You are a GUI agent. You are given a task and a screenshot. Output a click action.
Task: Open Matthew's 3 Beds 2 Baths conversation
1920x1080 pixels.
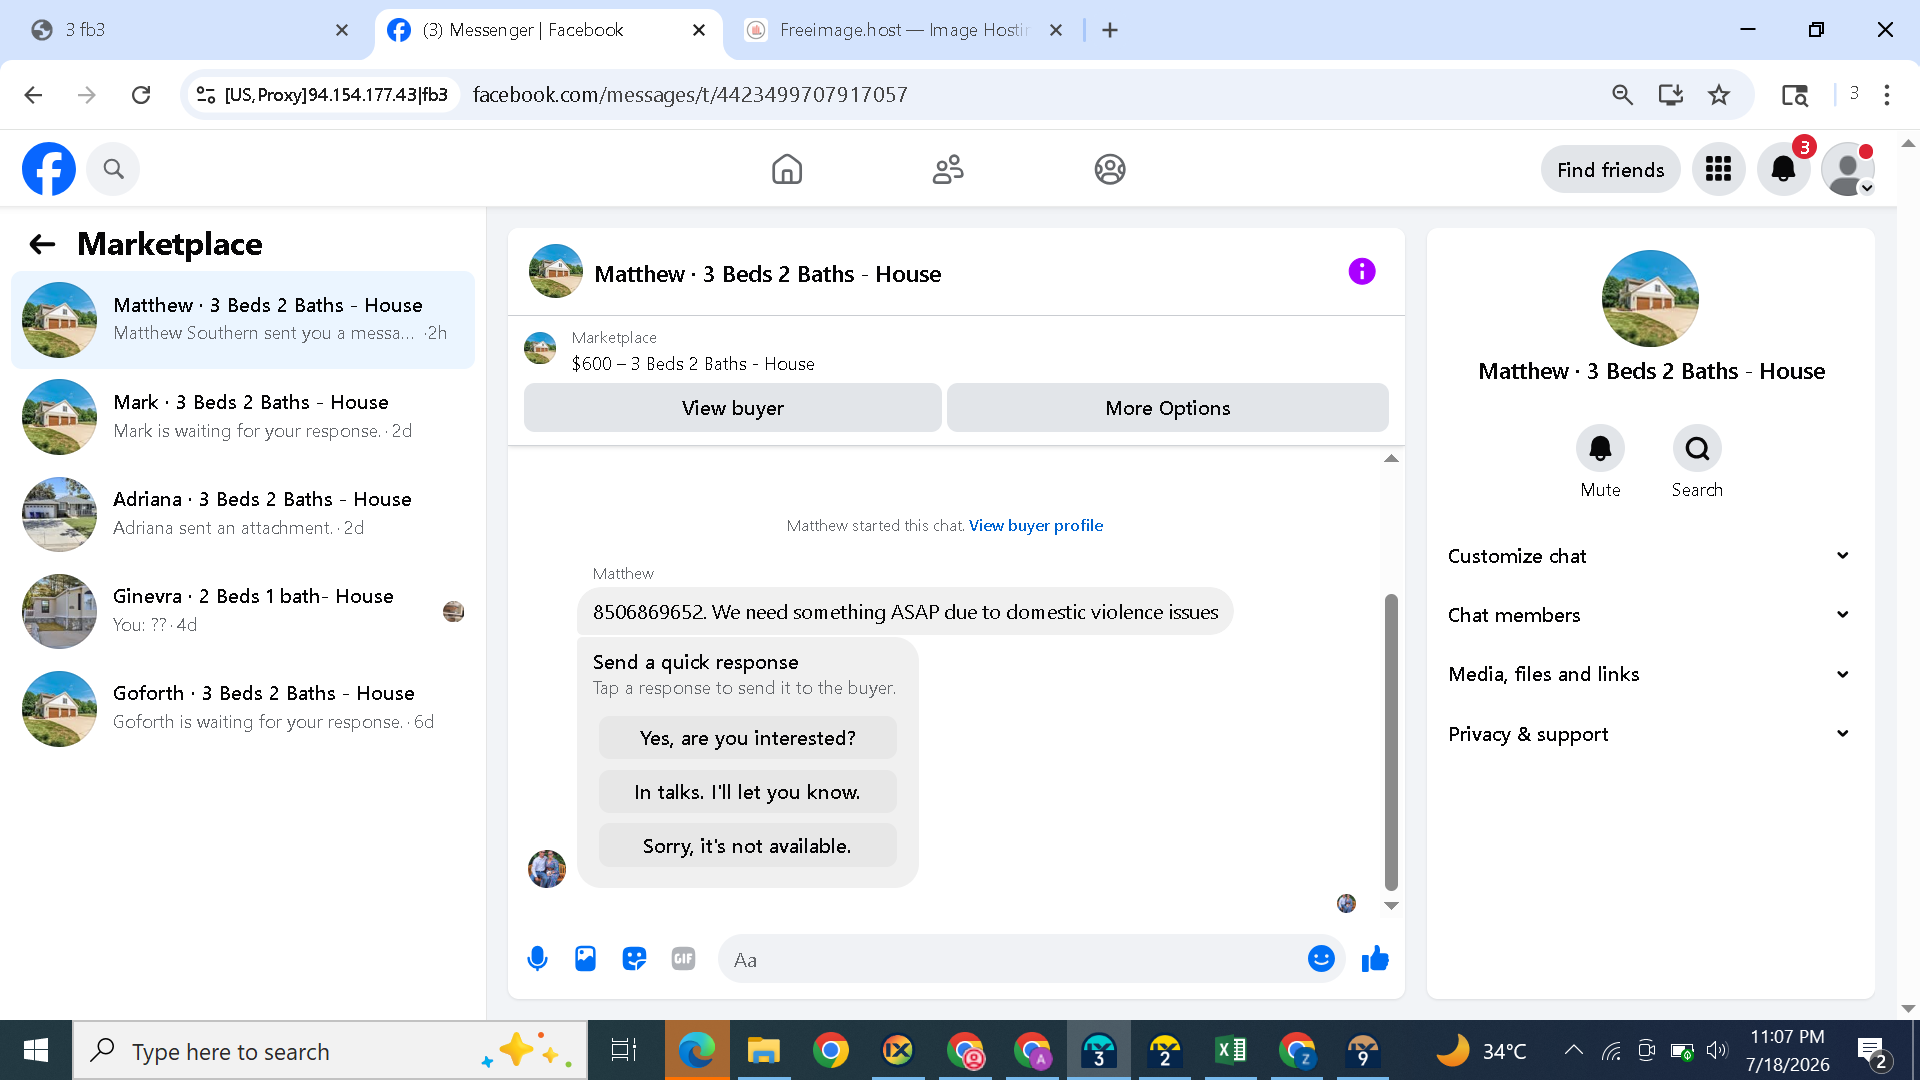coord(243,320)
